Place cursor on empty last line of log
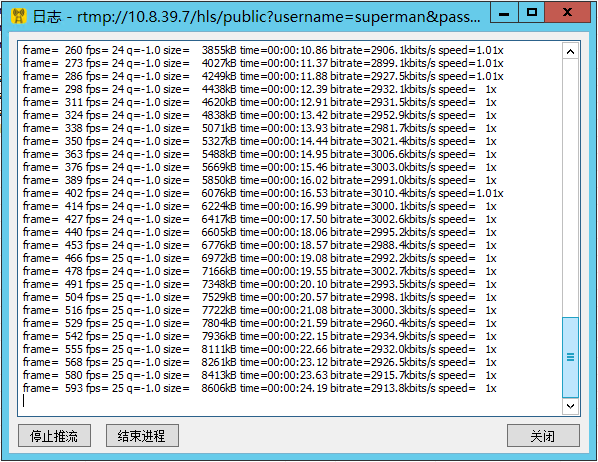This screenshot has width=598, height=462. [x=290, y=401]
